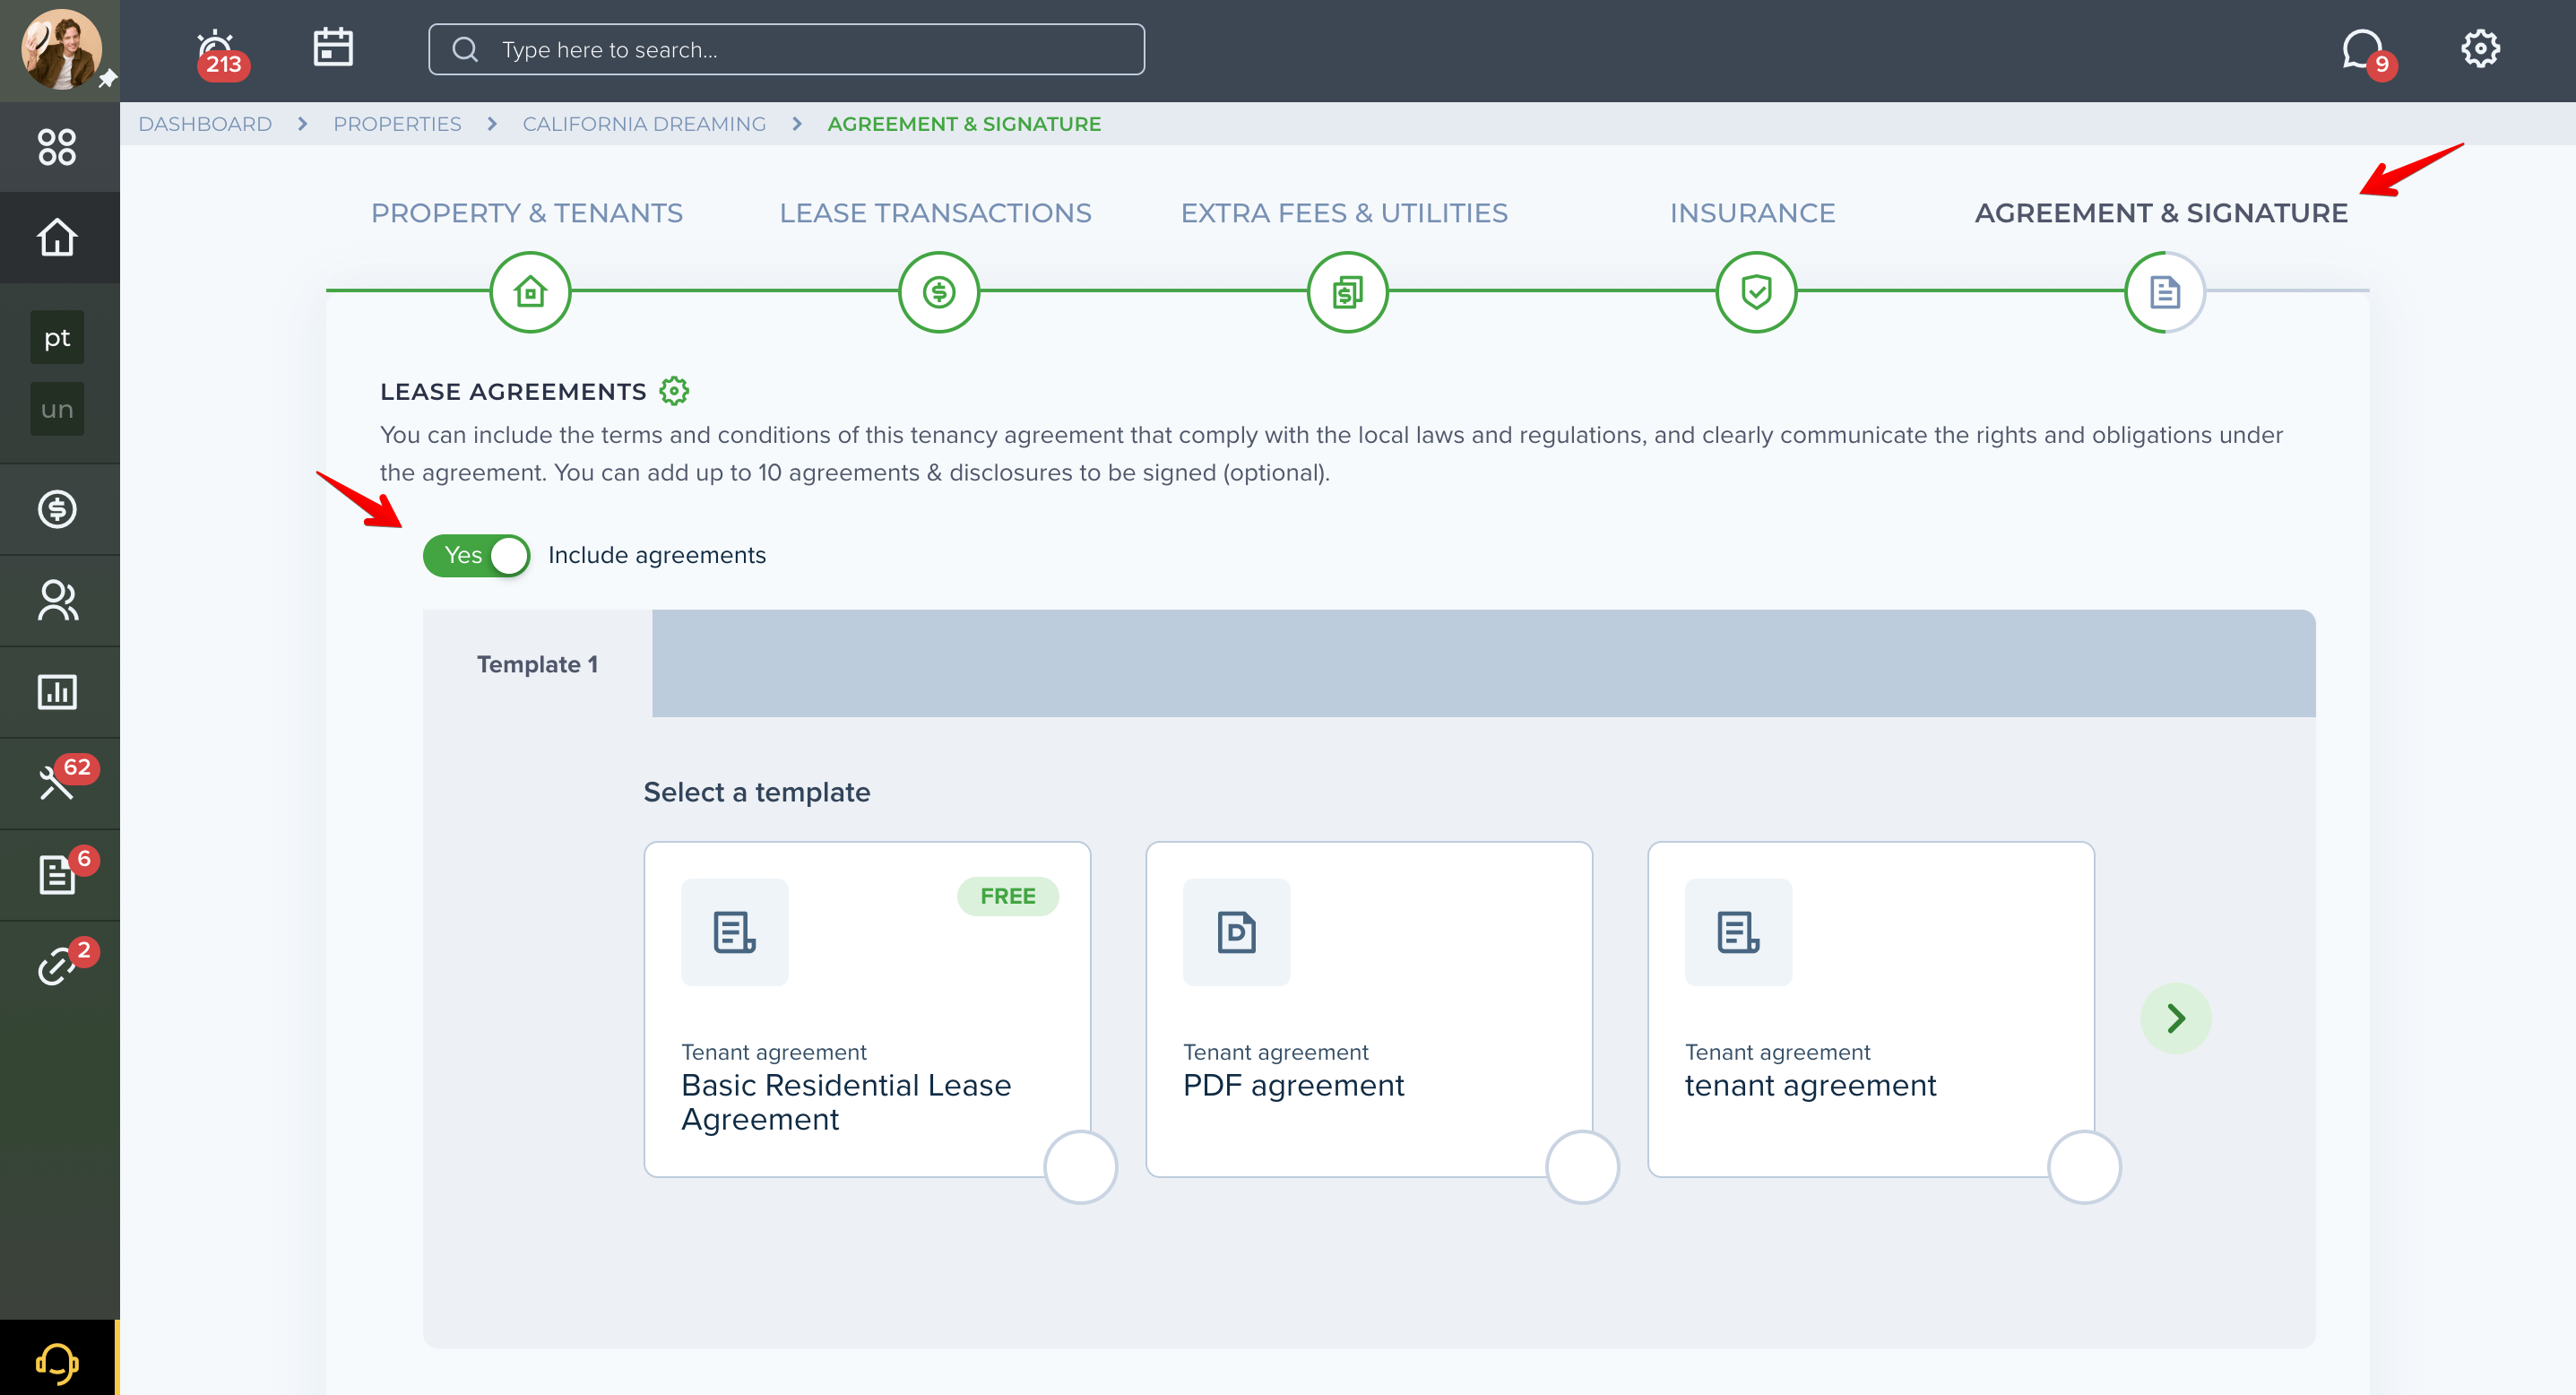Select the Template 1 tab
Screen dimensions: 2576x1395
tap(537, 664)
